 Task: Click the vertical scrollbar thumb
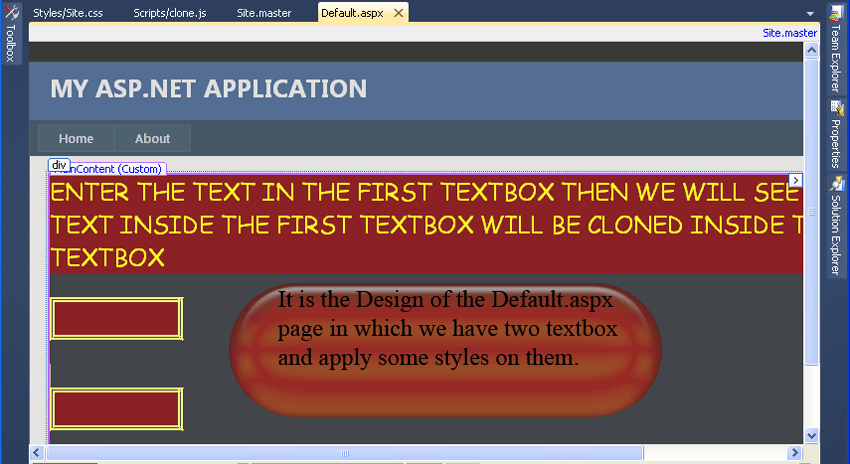point(812,212)
